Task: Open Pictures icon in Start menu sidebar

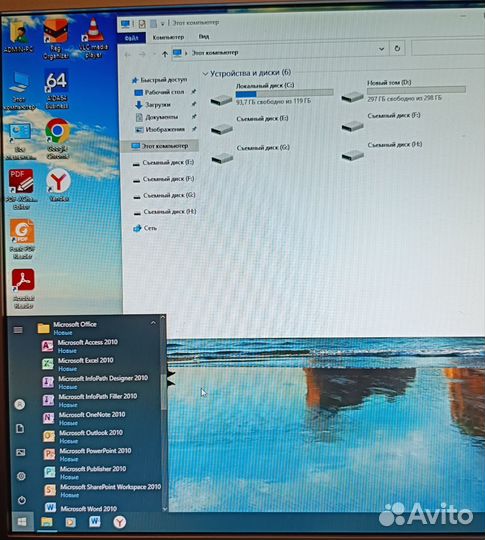Action: coord(21,452)
